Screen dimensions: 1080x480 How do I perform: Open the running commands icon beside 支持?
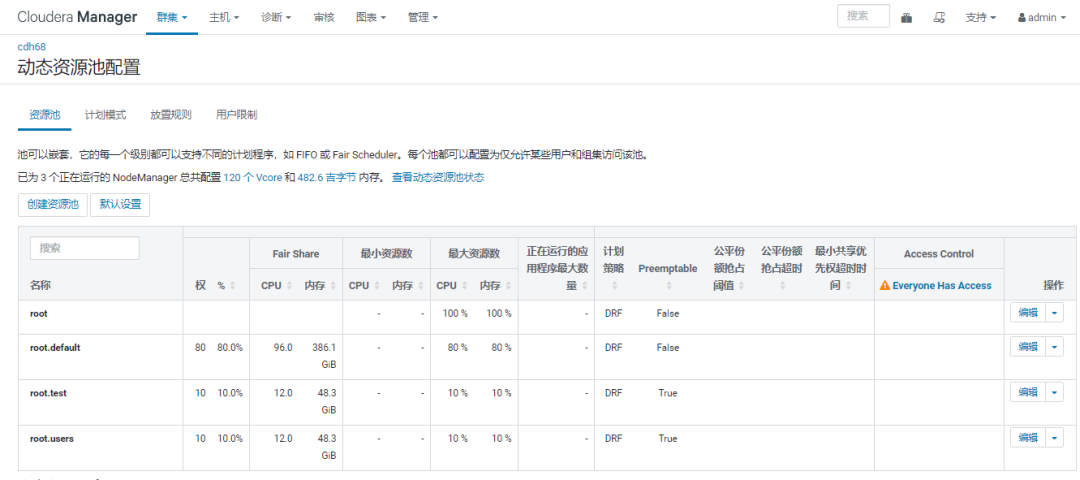click(x=939, y=18)
